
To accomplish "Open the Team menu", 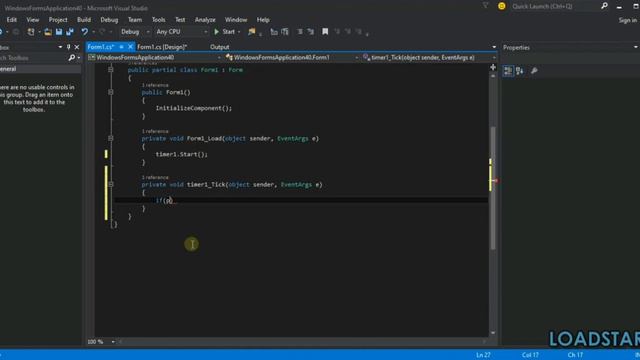I will (135, 20).
